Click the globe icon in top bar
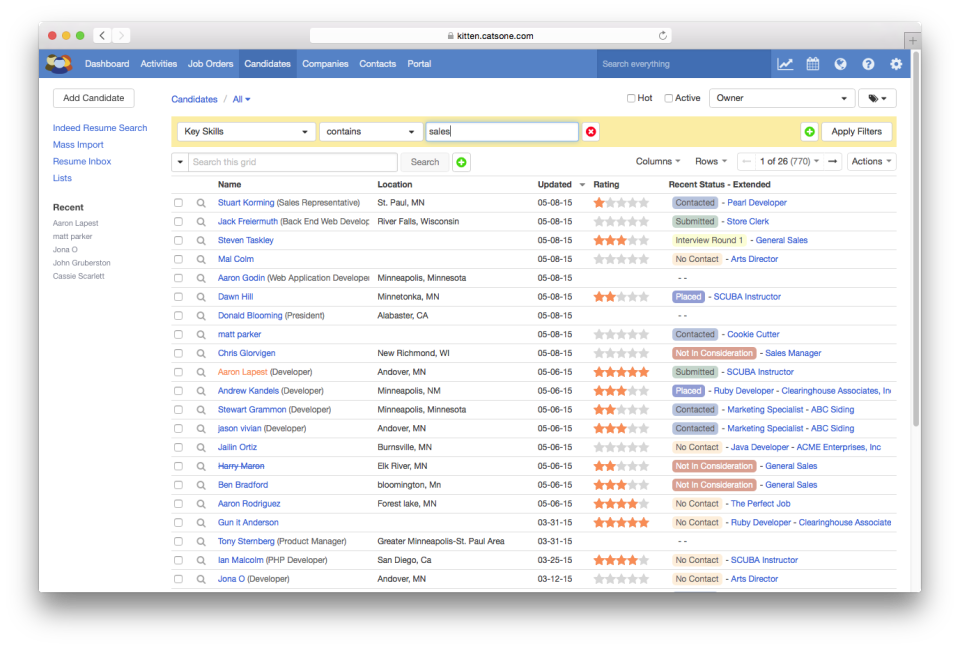This screenshot has width=960, height=648. coord(840,64)
